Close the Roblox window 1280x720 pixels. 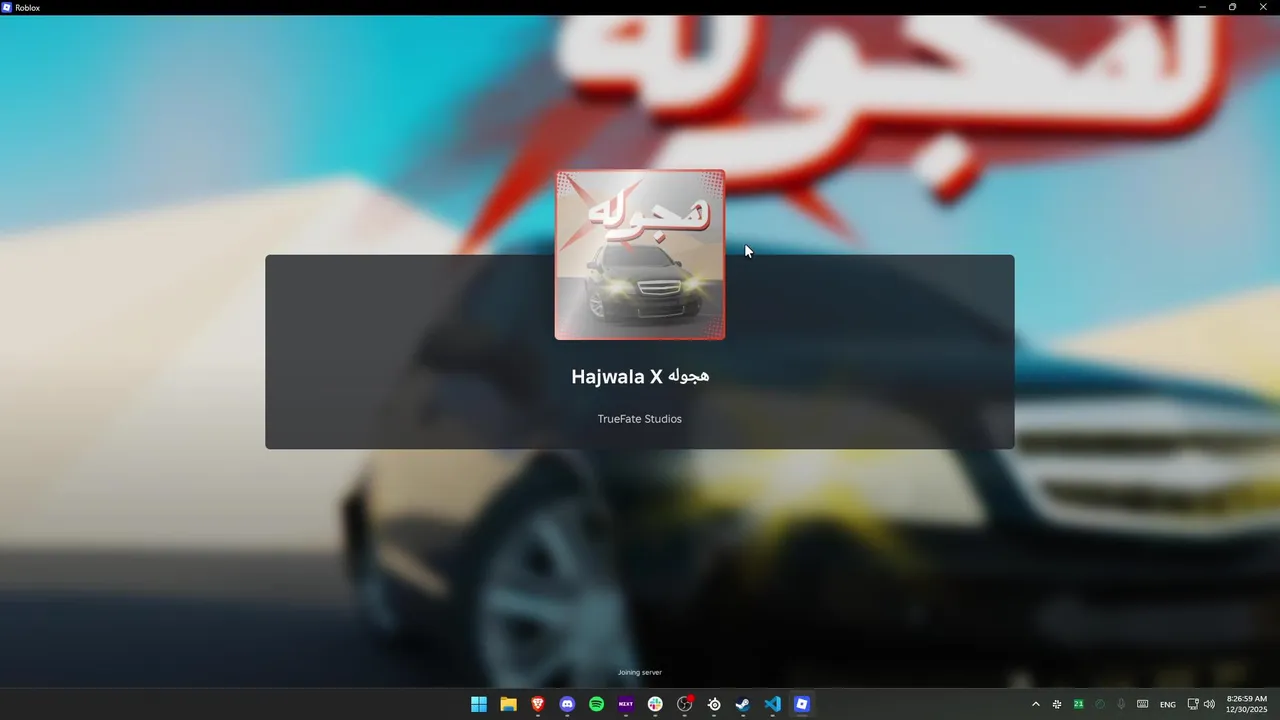(1263, 7)
